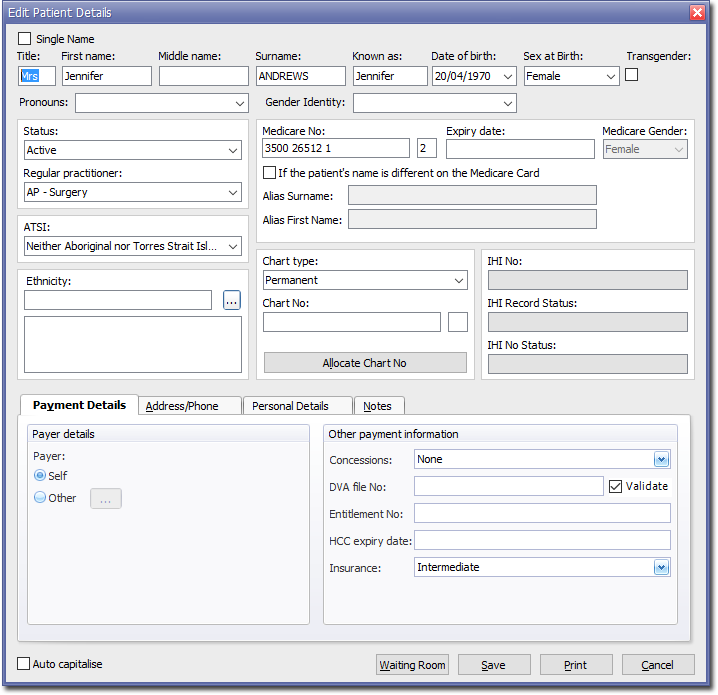Viewport: 718px width, 695px height.
Task: Expand the Insurance dropdown
Action: 661,567
